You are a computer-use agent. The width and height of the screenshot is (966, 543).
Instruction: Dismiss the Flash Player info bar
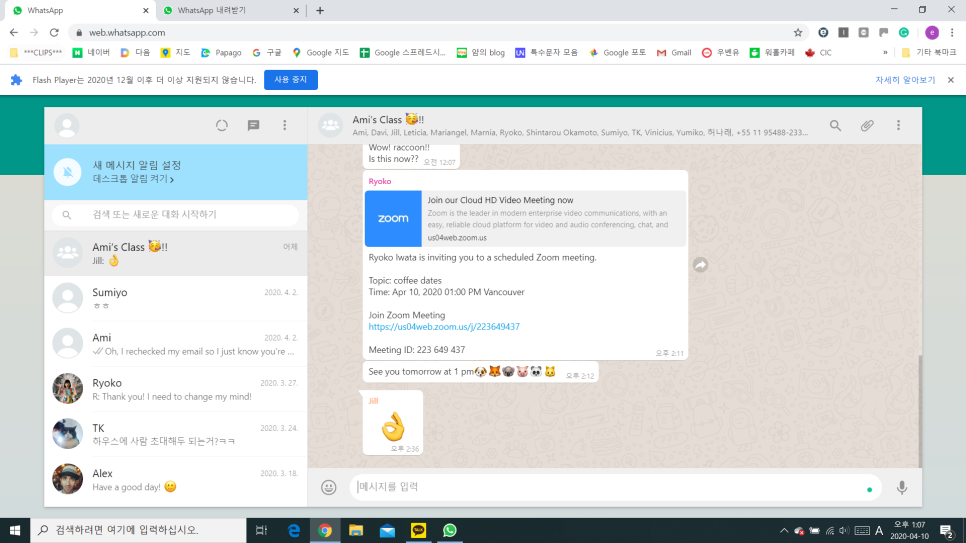pos(951,80)
